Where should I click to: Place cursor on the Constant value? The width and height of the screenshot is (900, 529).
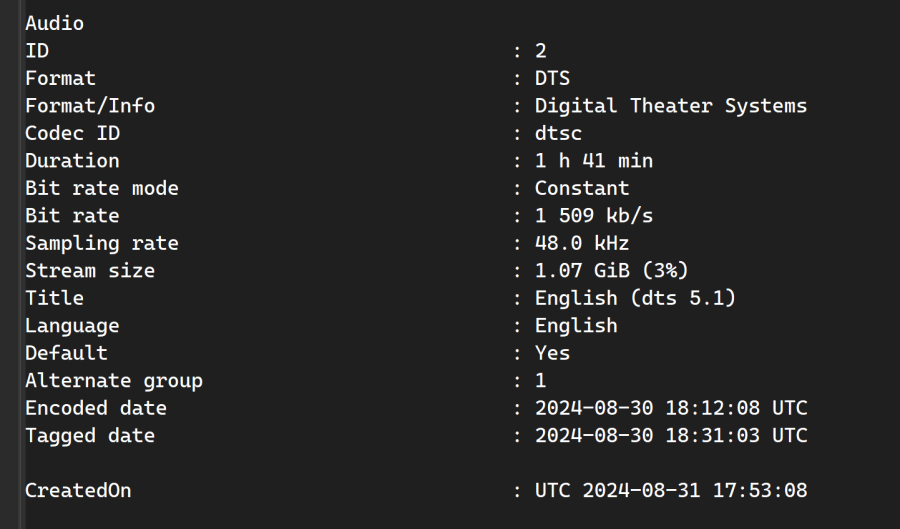pos(582,188)
